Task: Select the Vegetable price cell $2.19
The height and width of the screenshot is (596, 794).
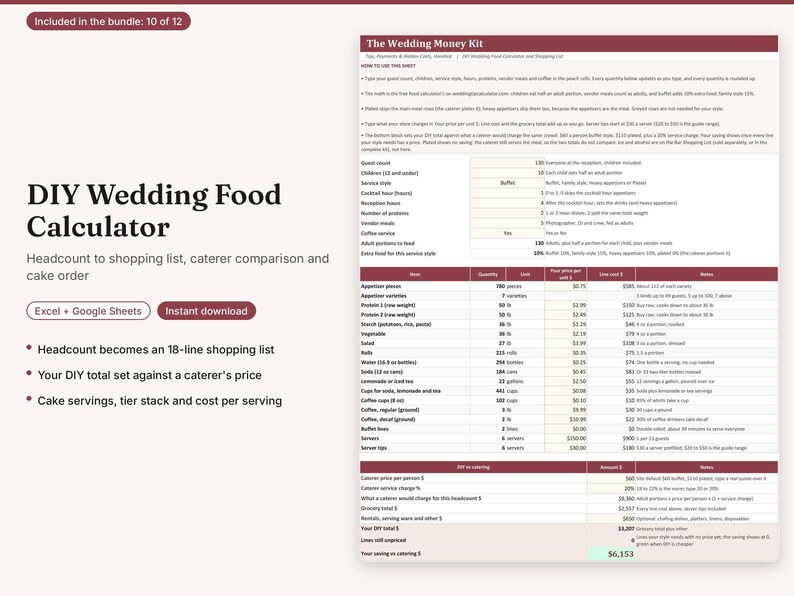Action: point(566,334)
